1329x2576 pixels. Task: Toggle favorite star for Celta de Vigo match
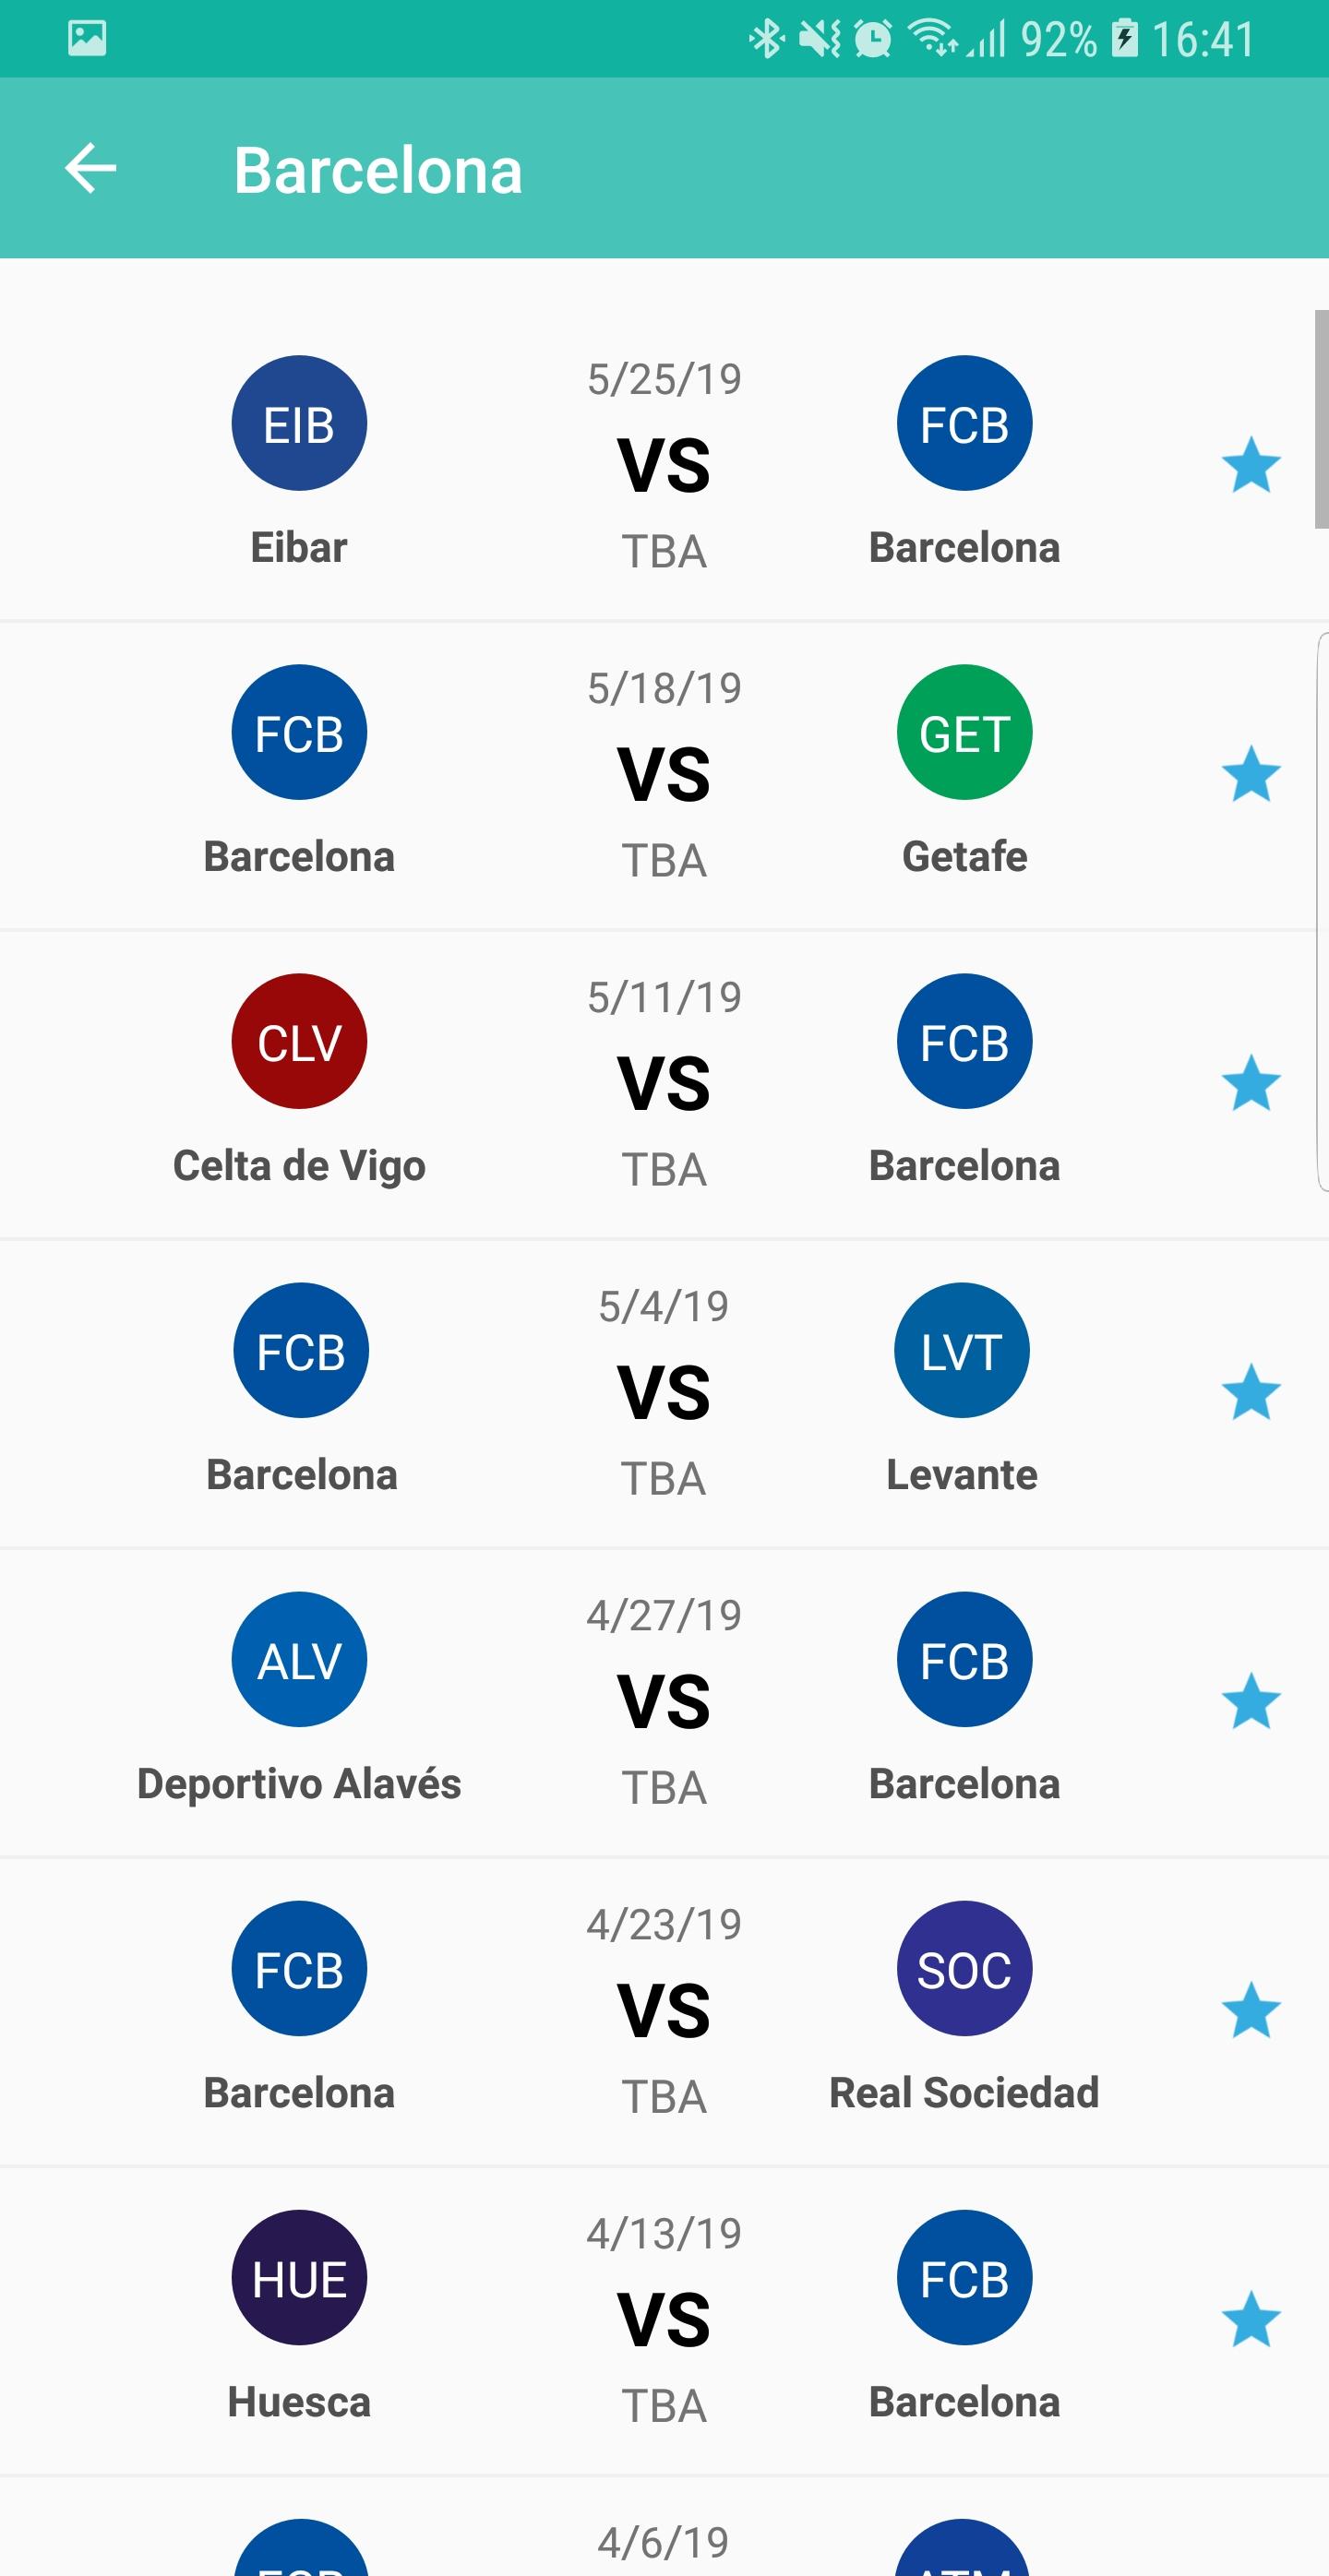point(1250,1084)
